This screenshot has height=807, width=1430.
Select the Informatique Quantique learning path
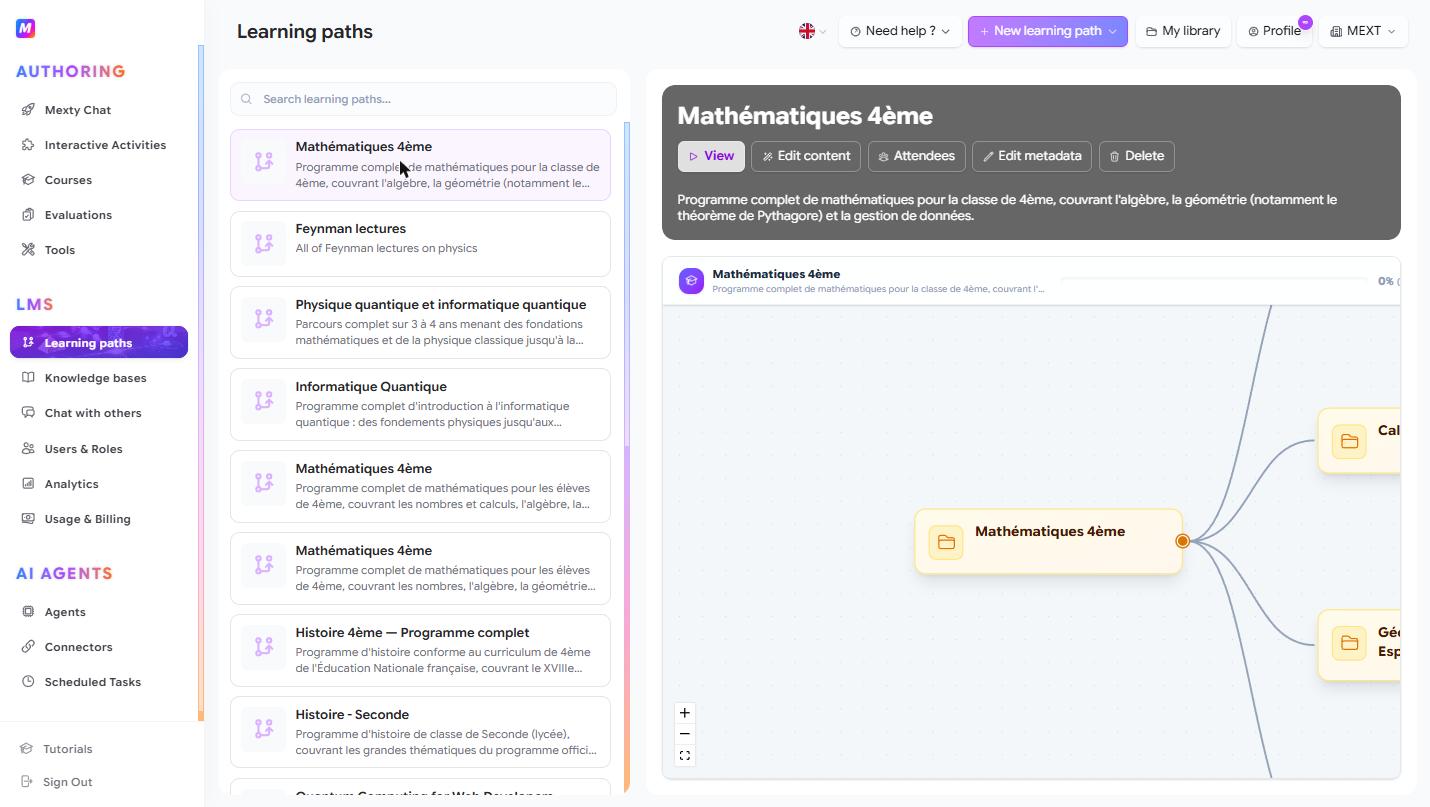tap(420, 405)
